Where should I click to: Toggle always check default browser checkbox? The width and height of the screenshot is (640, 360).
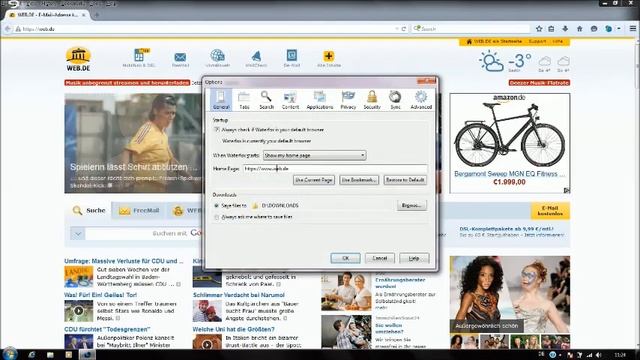tap(217, 129)
